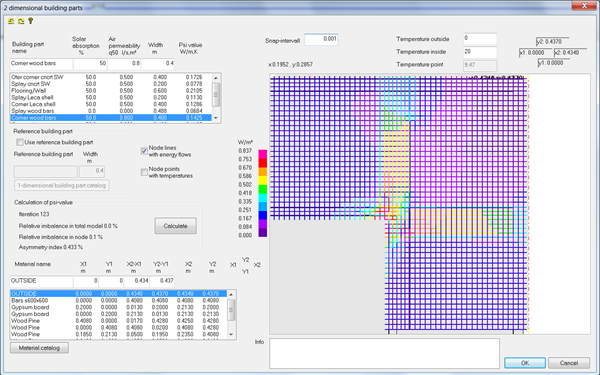The width and height of the screenshot is (600, 375).
Task: Click the Temperature outside field
Action: 480,39
